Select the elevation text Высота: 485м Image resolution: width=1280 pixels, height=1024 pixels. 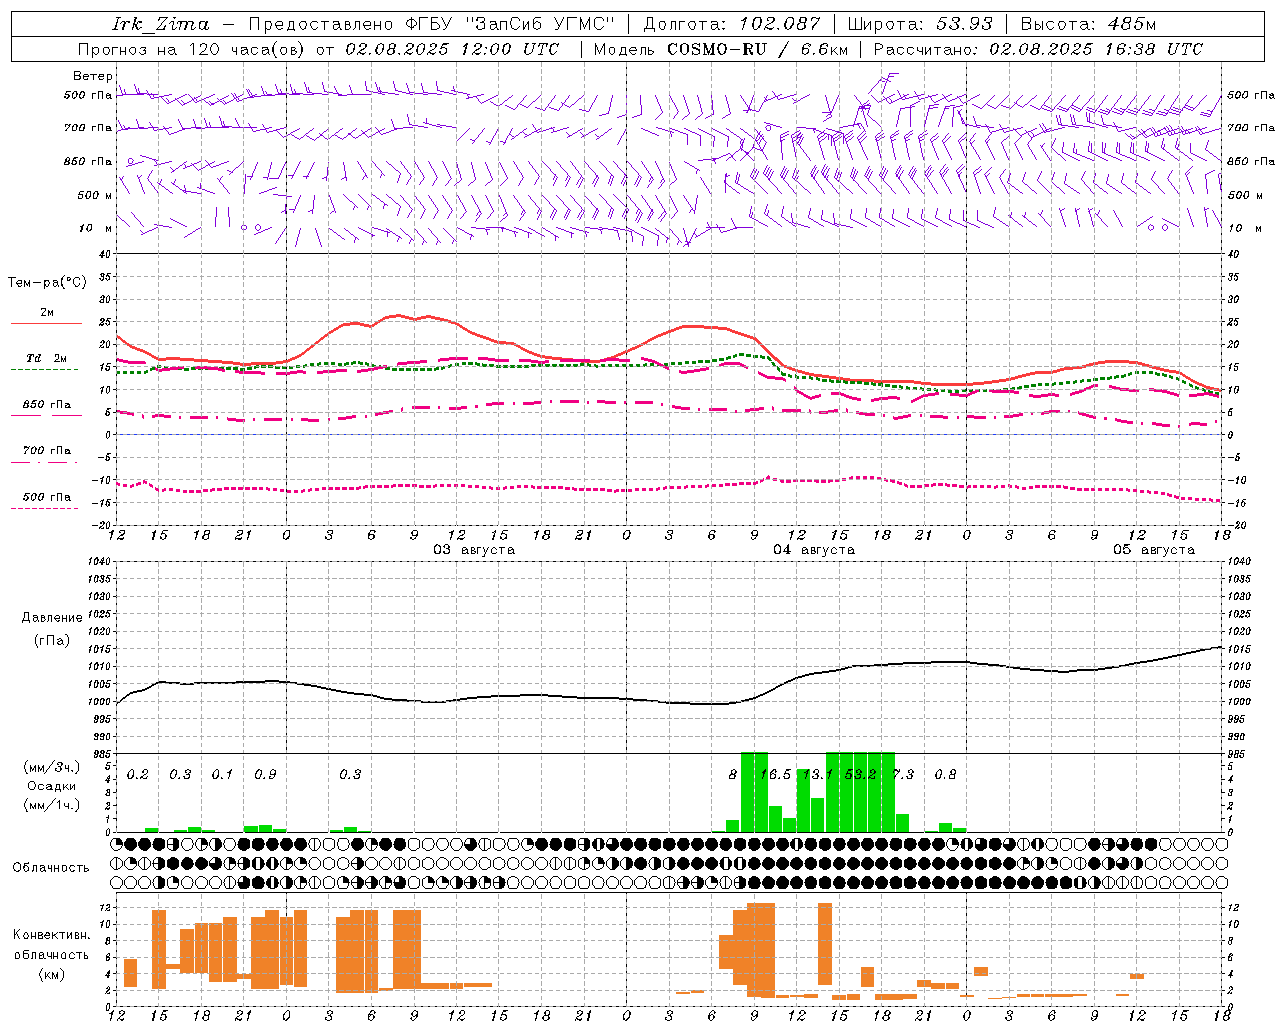(1088, 24)
